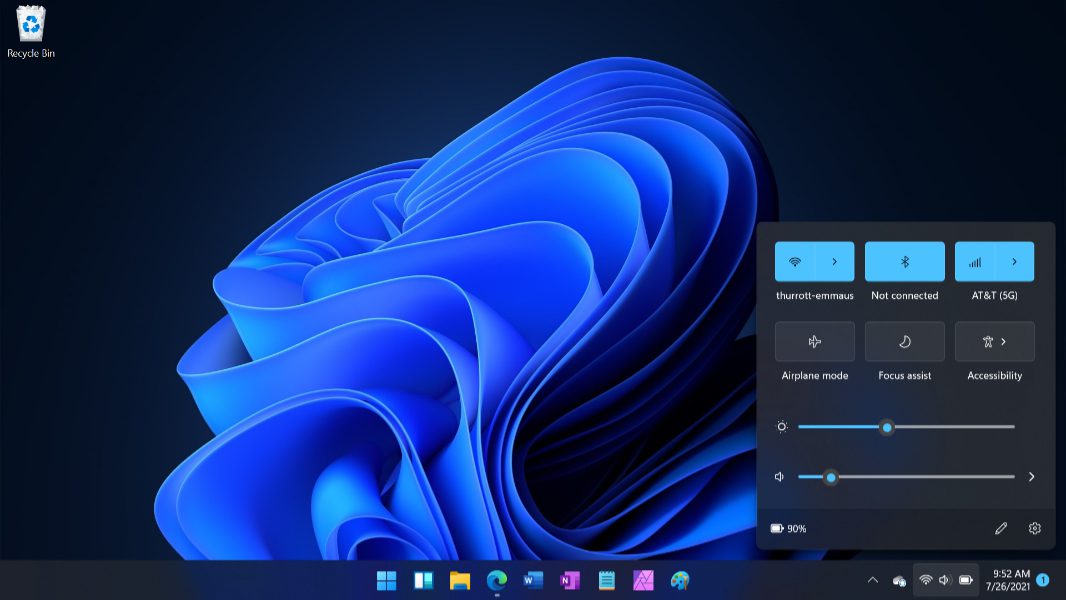Open all settings via gear icon
The width and height of the screenshot is (1066, 600).
coord(1035,528)
